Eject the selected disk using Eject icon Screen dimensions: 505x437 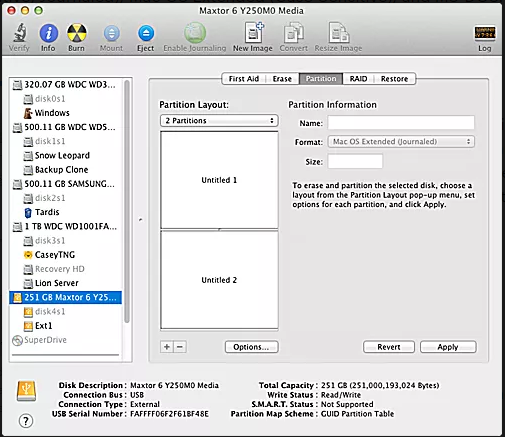point(146,33)
